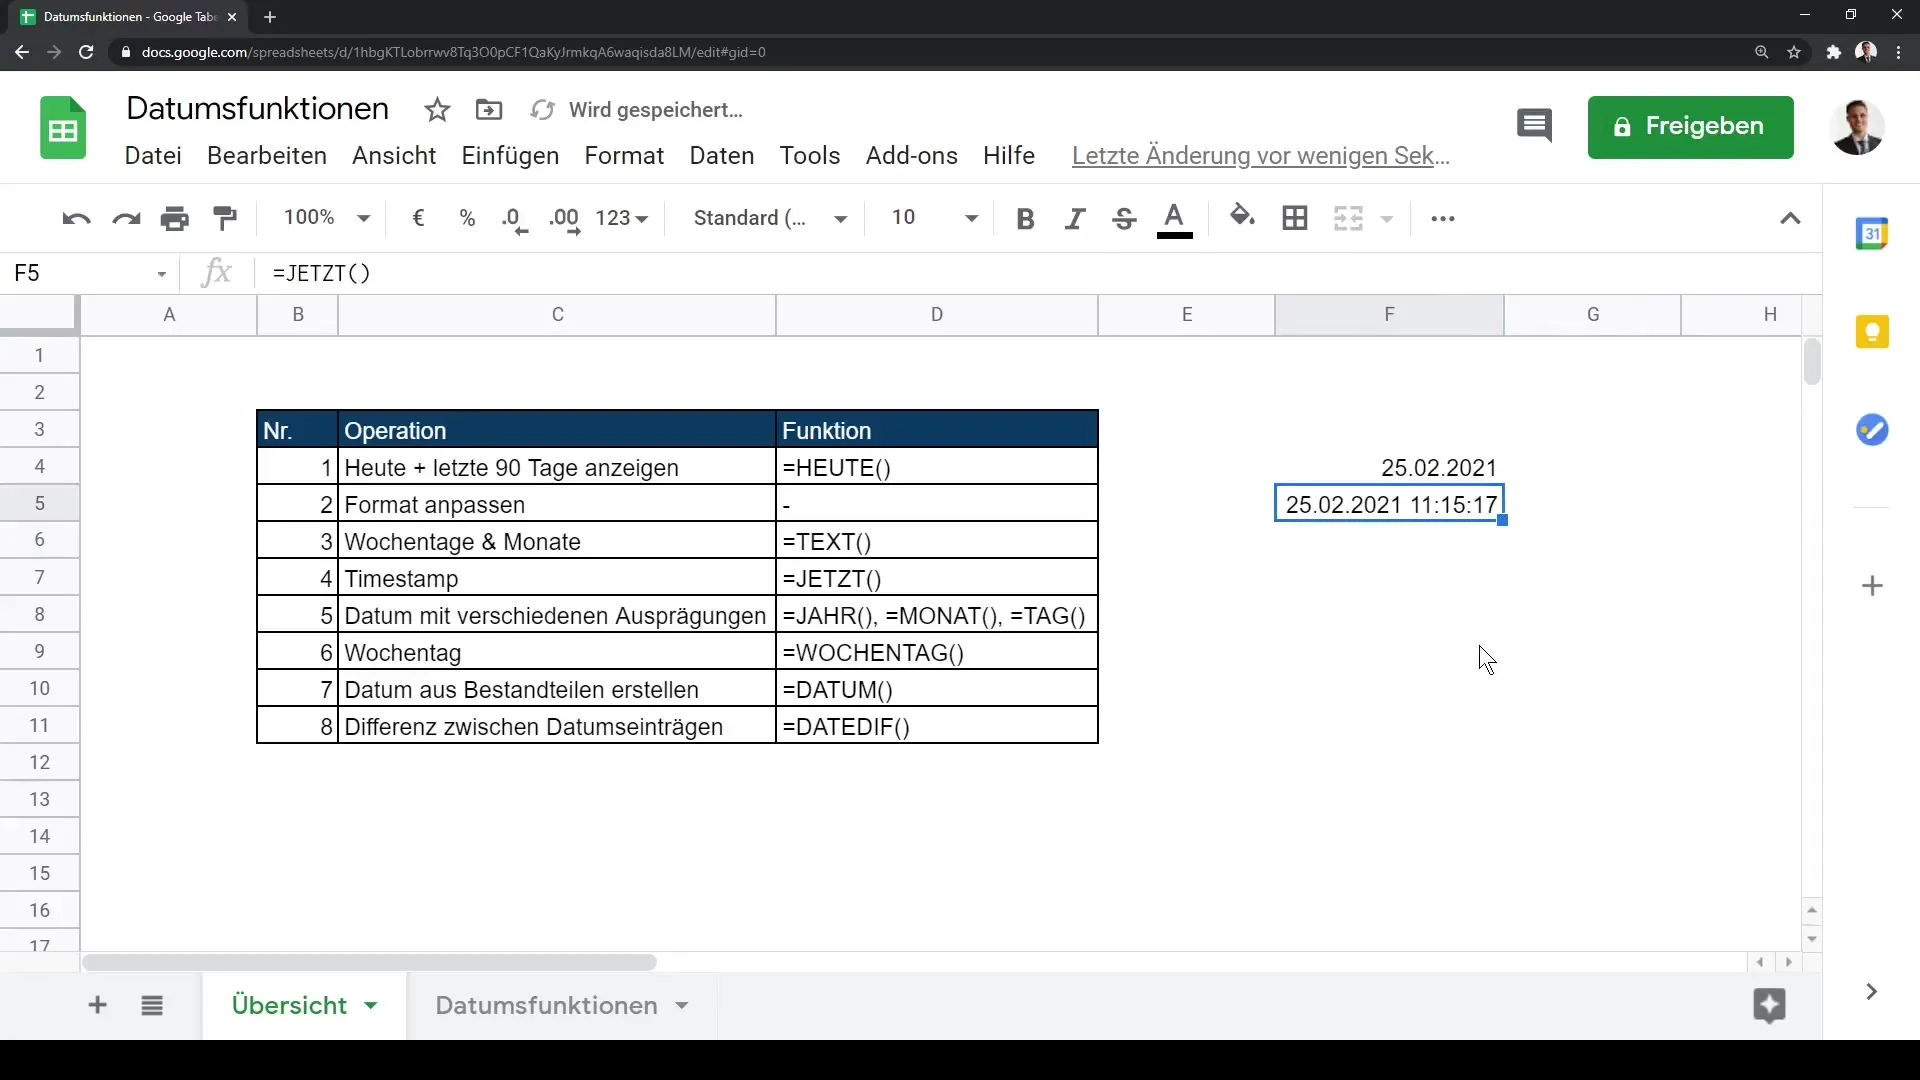Viewport: 1920px width, 1080px height.
Task: Switch to the Datumsfunktionen sheet tab
Action: tap(546, 1005)
